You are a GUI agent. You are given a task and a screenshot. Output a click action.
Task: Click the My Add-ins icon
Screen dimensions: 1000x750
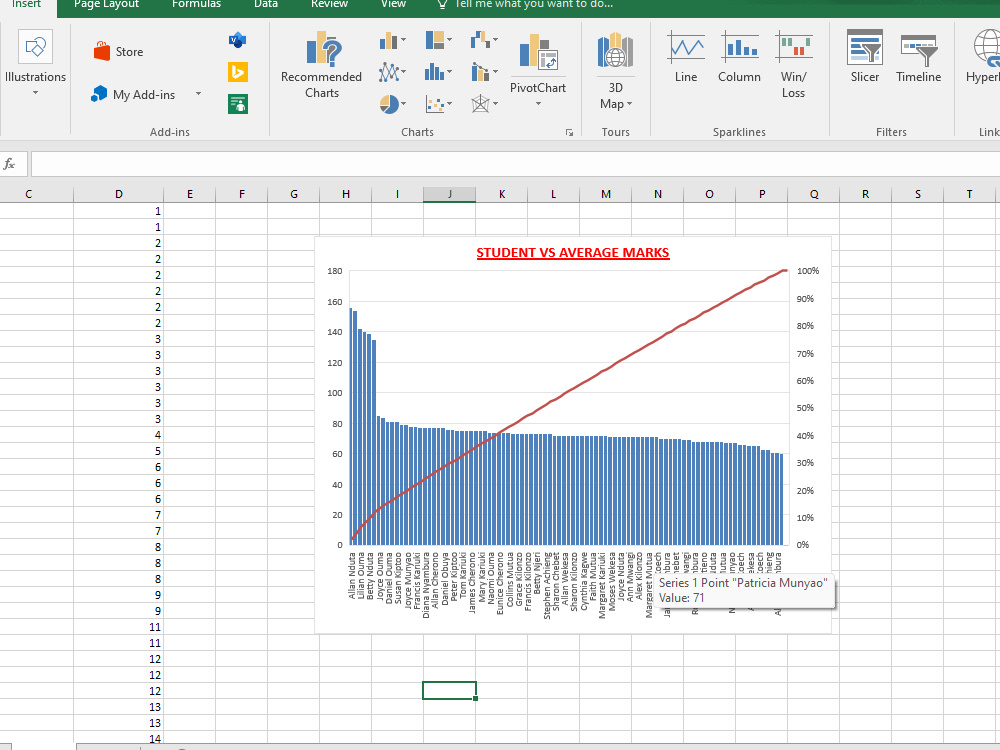pyautogui.click(x=99, y=94)
